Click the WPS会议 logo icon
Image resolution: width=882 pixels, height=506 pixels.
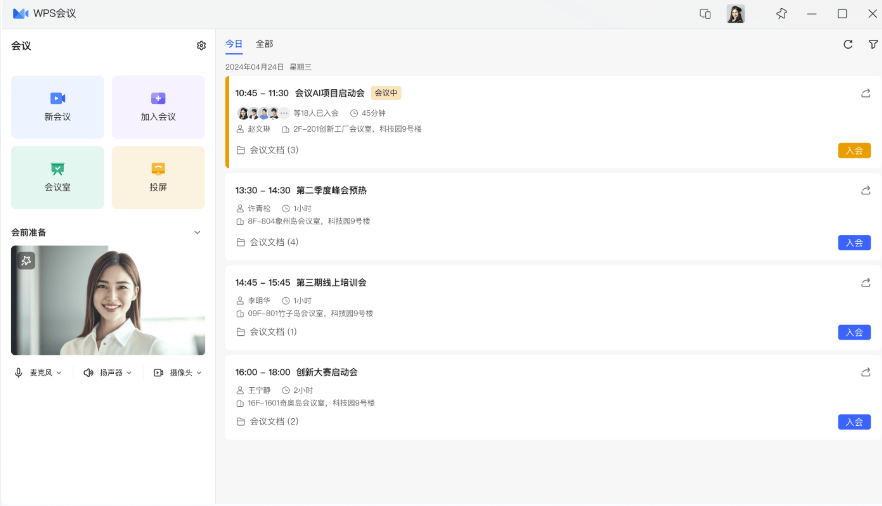pyautogui.click(x=21, y=13)
